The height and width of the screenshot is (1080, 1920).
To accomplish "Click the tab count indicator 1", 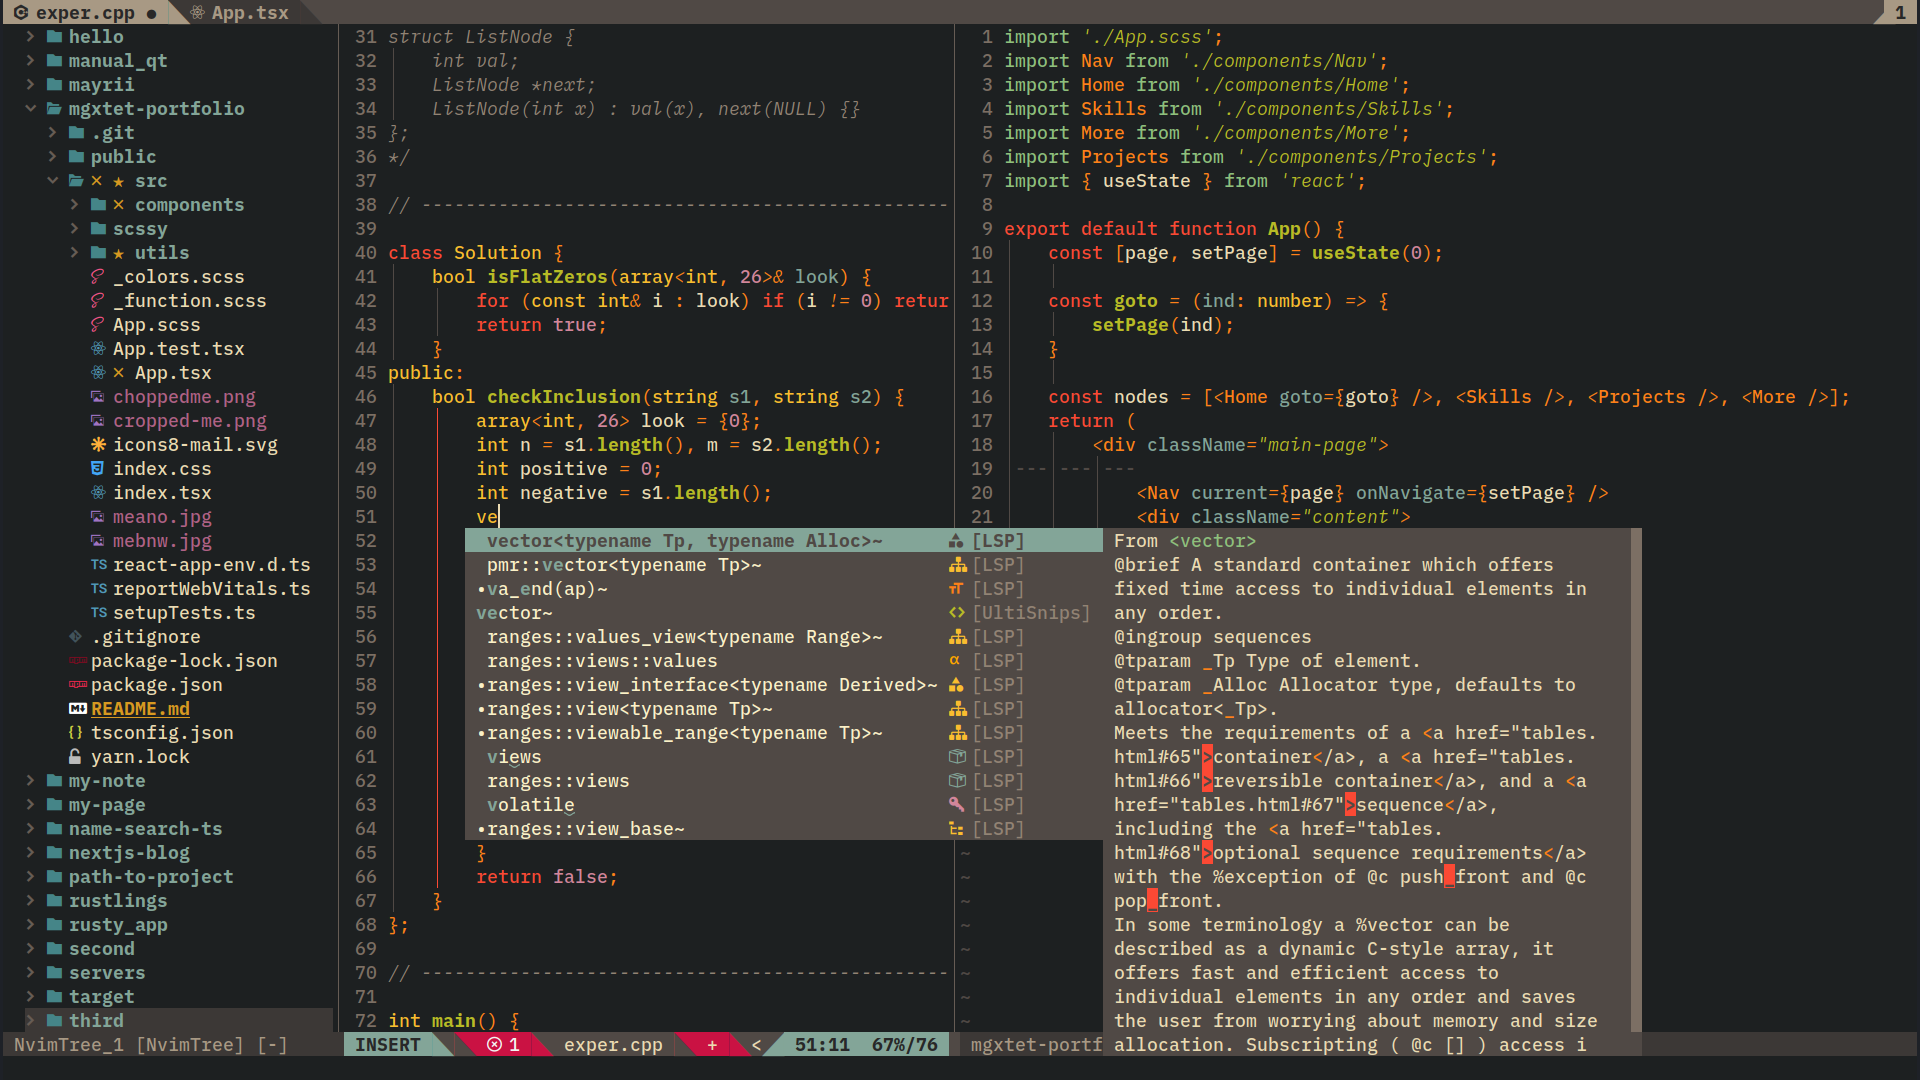I will (1900, 12).
